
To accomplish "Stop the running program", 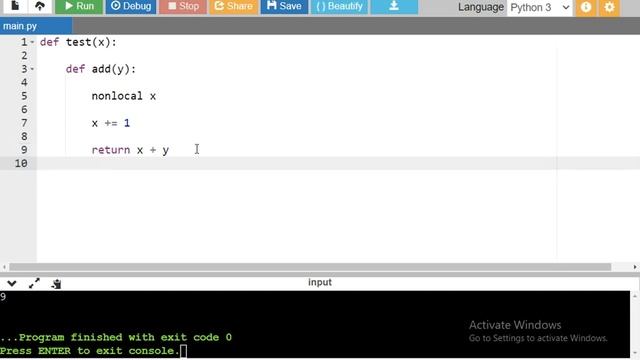I will [183, 6].
